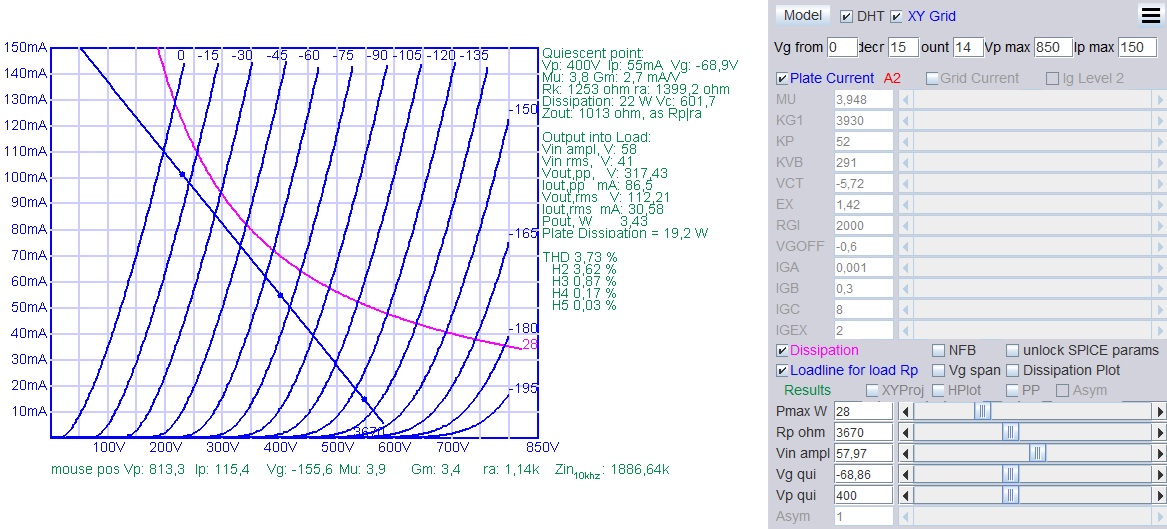This screenshot has width=1167, height=529.
Task: Click right arrow of Vin ampl slider
Action: point(1160,453)
